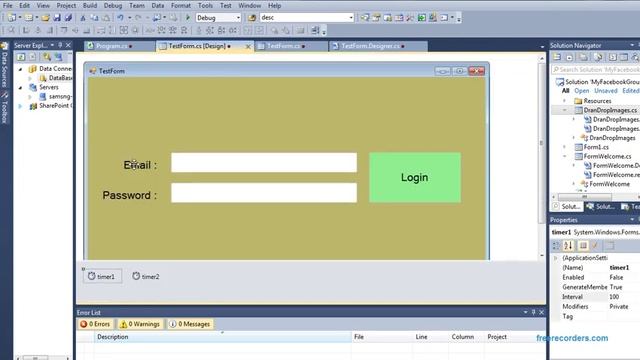This screenshot has height=360, width=640.
Task: Click the Alphabetical sort icon in Properties
Action: coord(568,245)
